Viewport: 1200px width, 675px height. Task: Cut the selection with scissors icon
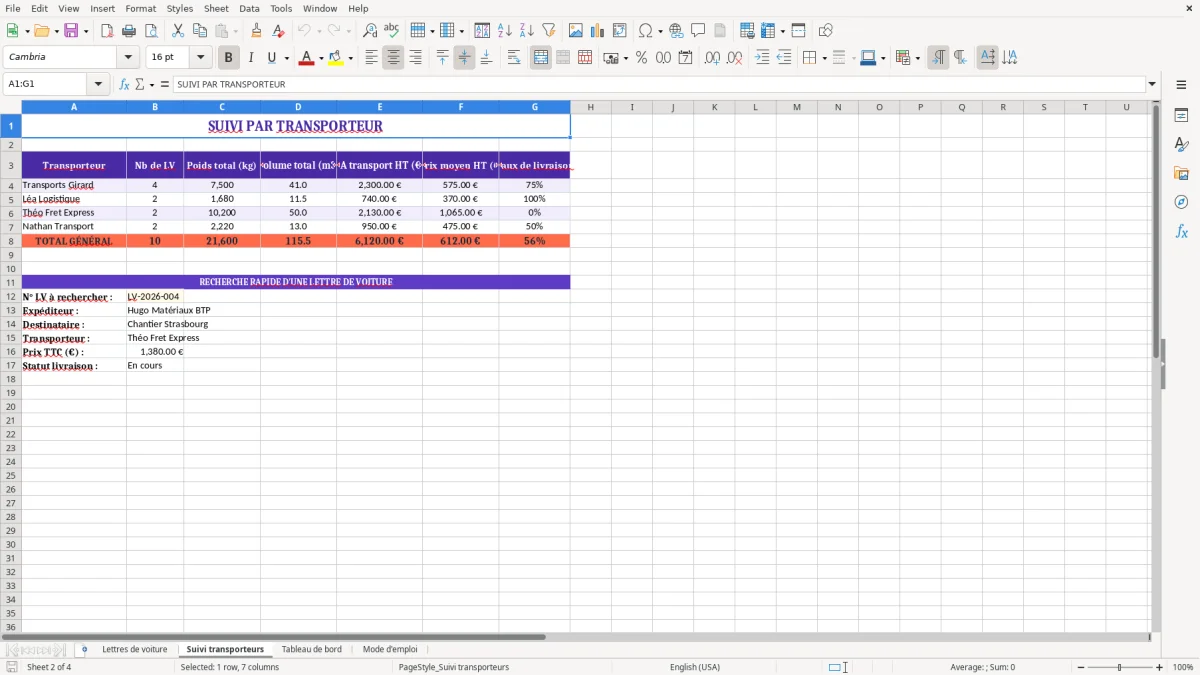pos(178,31)
